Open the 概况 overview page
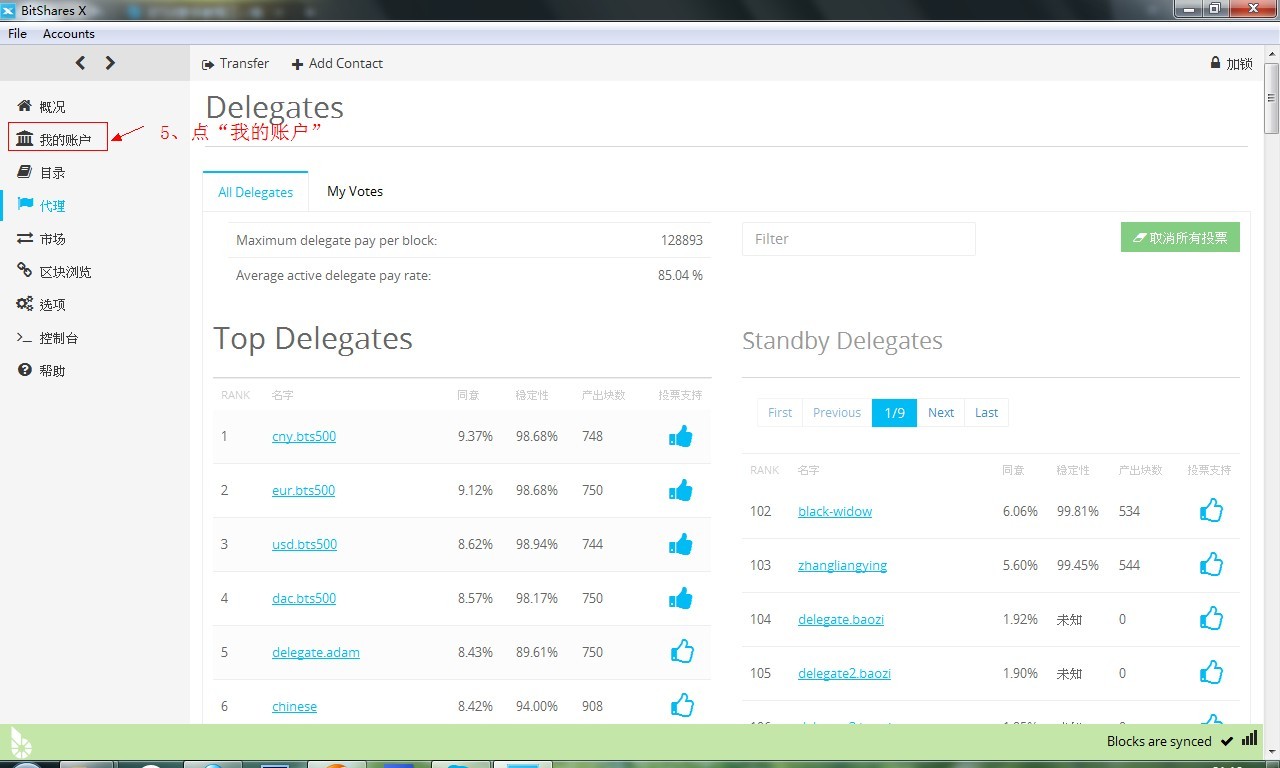 [42, 106]
